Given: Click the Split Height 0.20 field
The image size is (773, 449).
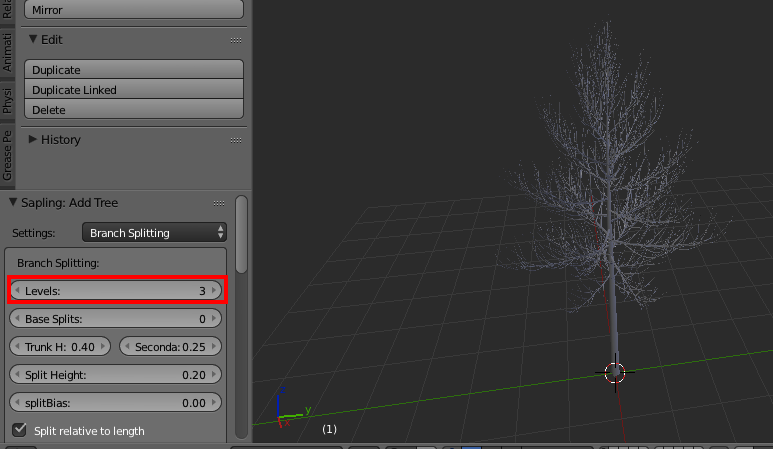Looking at the screenshot, I should [115, 375].
